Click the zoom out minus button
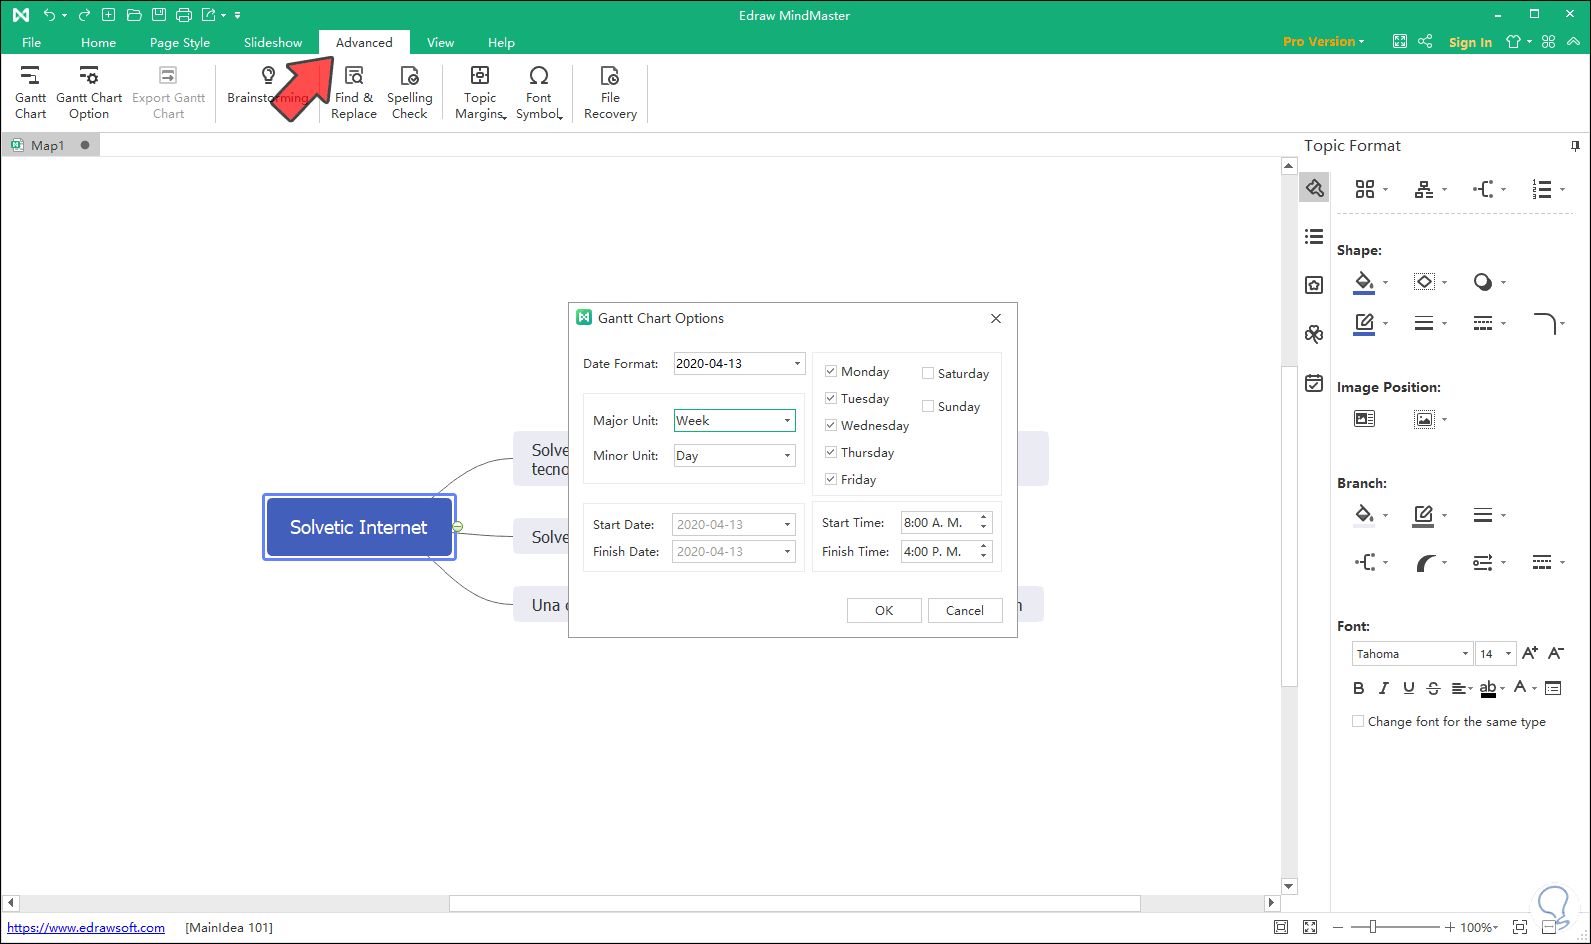Screen dimensions: 1591x944 (x=1340, y=928)
